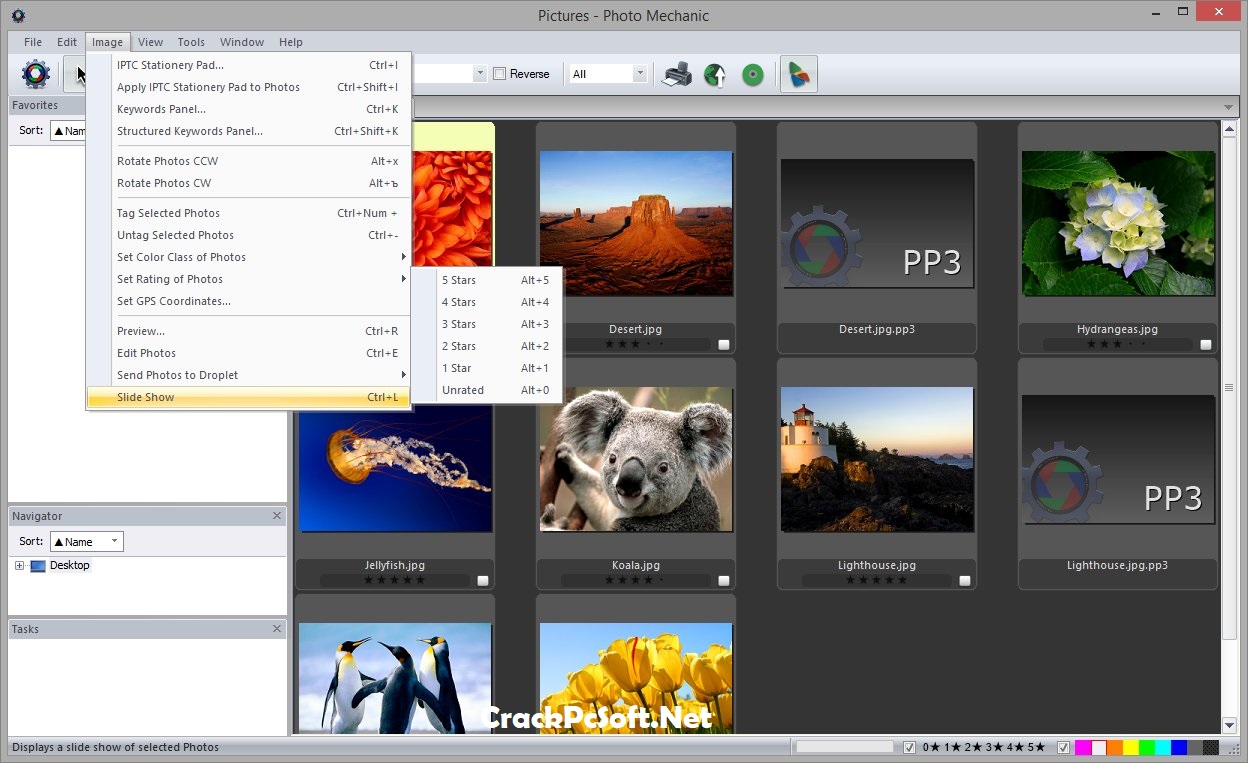Select the Koala.jpg thumbnail image

pyautogui.click(x=636, y=459)
